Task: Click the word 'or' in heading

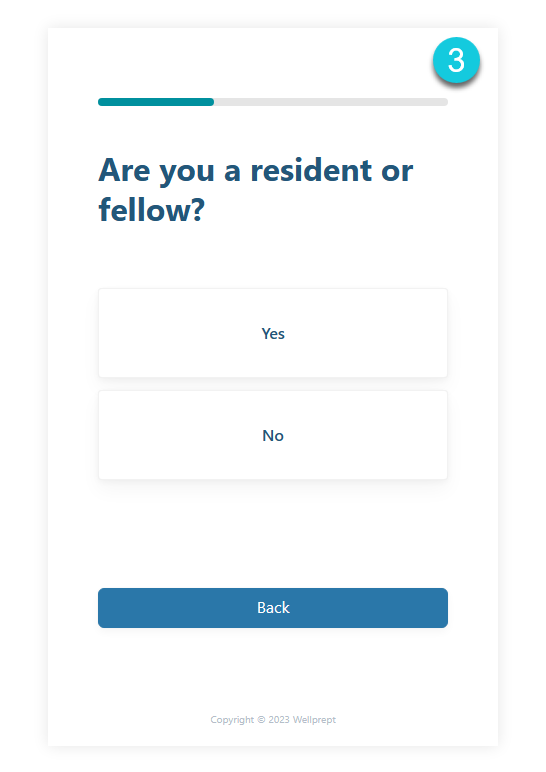Action: pos(397,172)
